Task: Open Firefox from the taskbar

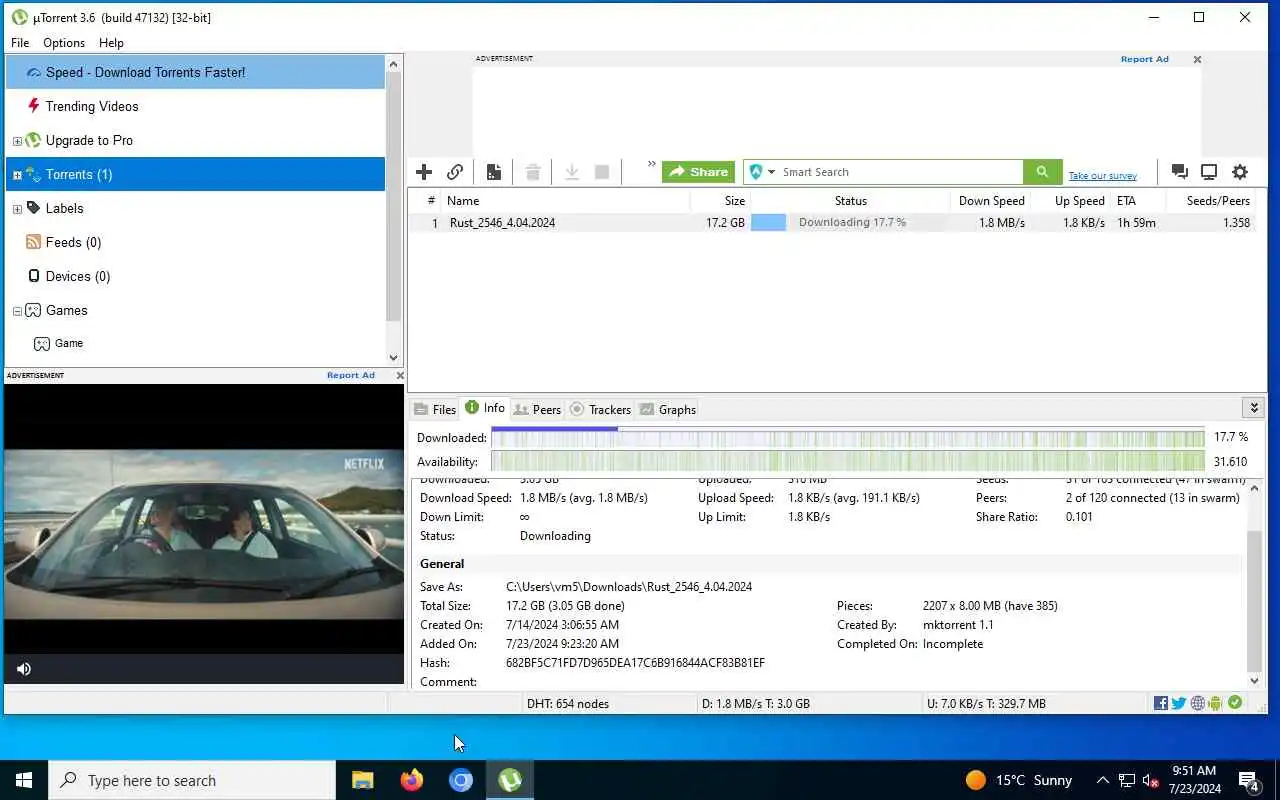Action: 411,780
